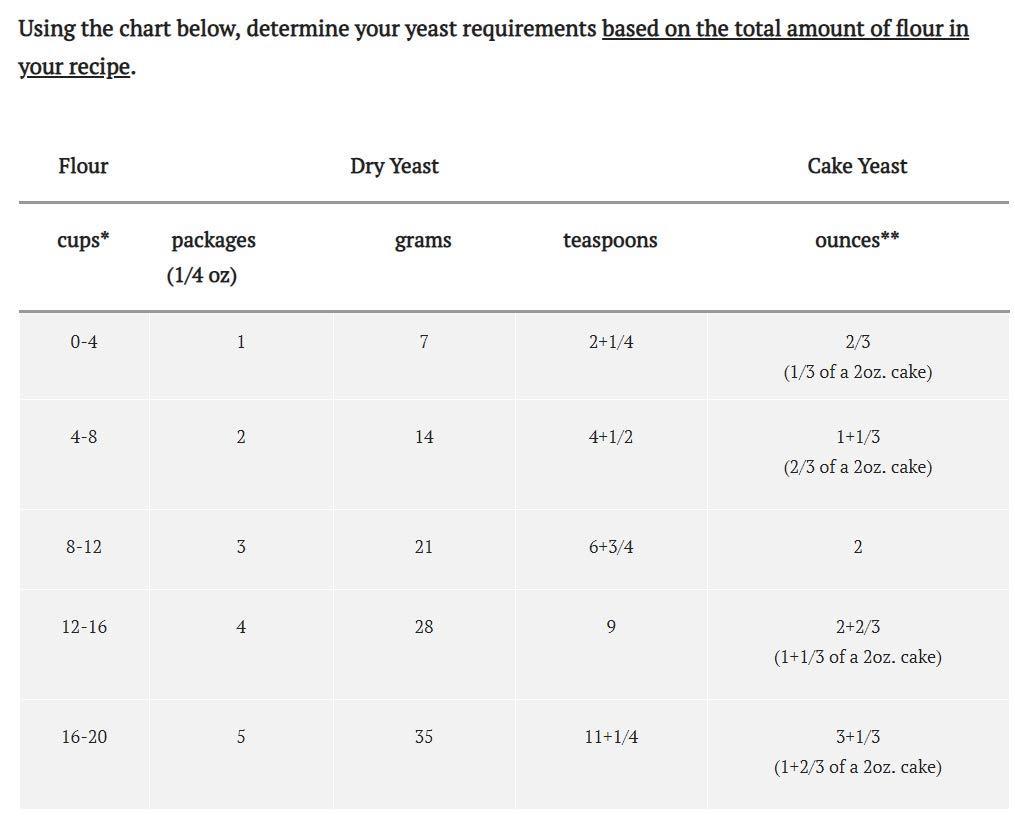Select the 28 grams cell
The image size is (1015, 821).
pyautogui.click(x=424, y=627)
